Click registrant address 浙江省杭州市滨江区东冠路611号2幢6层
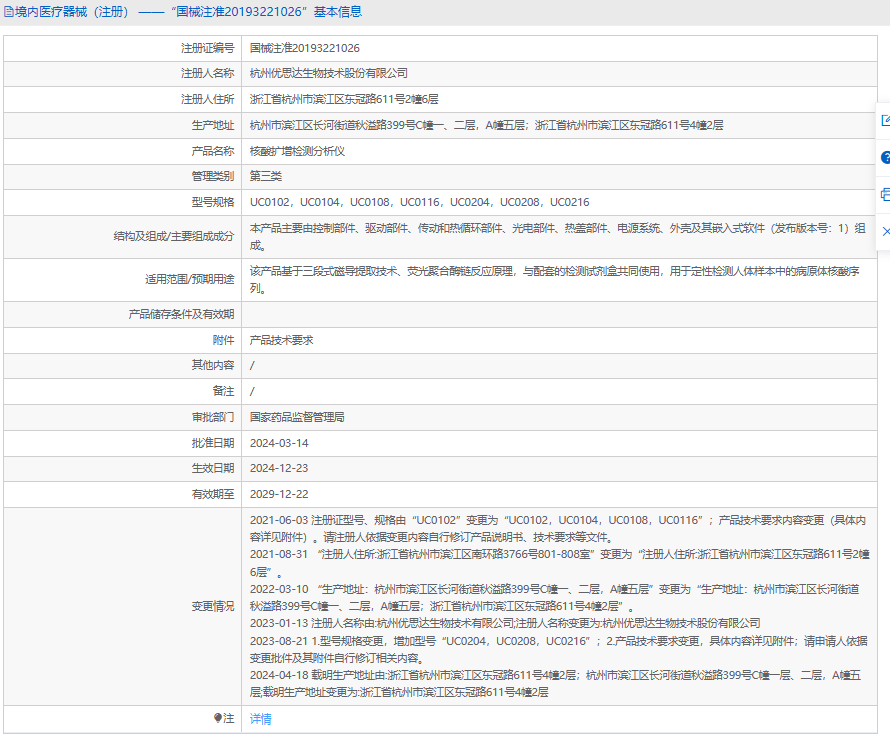The height and width of the screenshot is (736, 890). tap(344, 99)
